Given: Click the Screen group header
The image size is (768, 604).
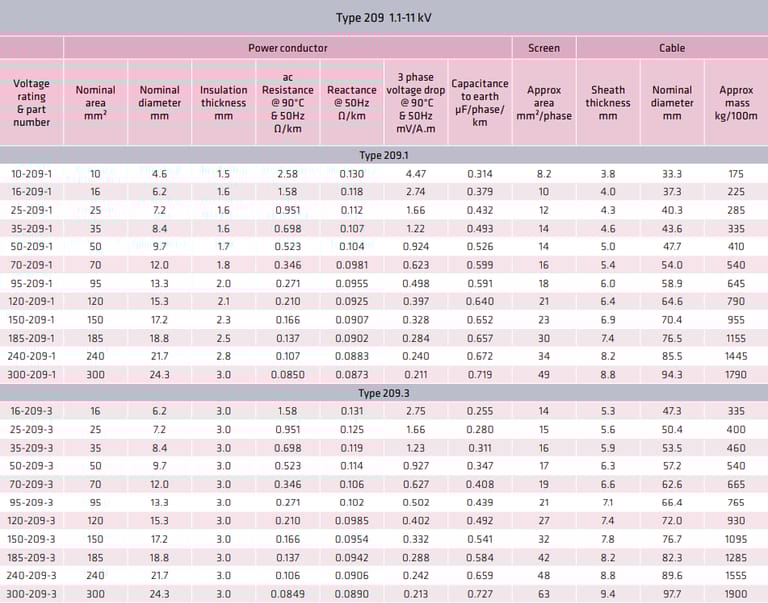Looking at the screenshot, I should 544,48.
